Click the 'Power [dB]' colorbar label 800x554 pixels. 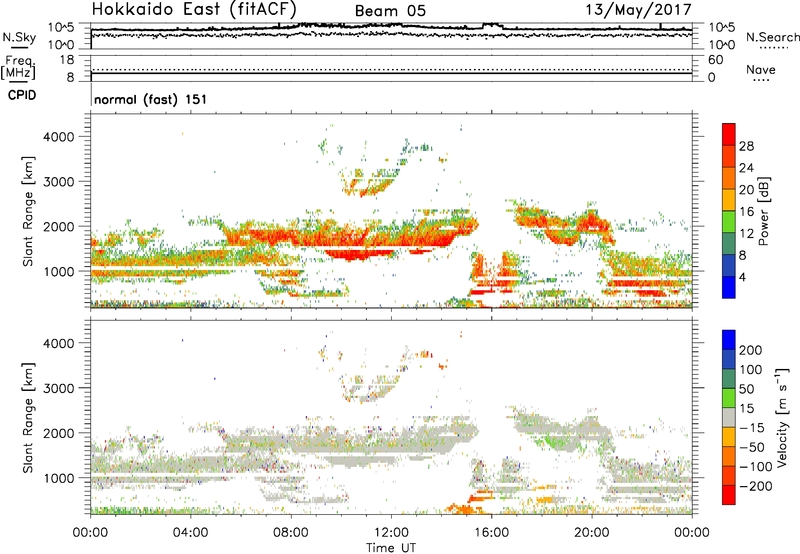764,211
